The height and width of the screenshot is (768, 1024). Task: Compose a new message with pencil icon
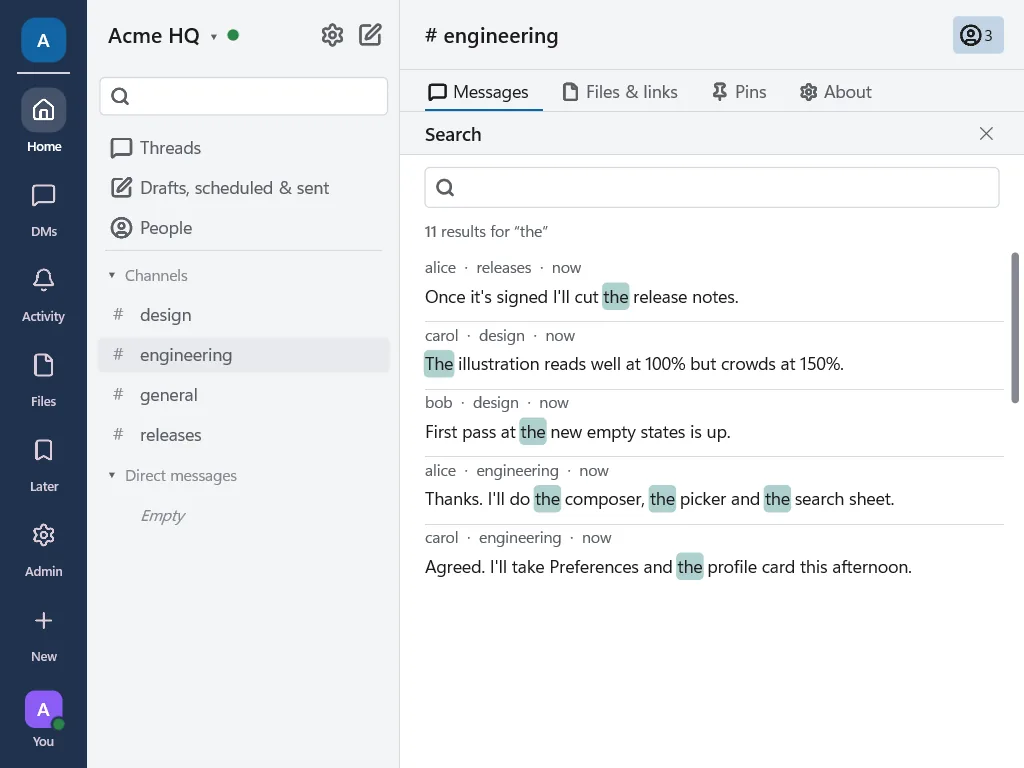point(370,35)
